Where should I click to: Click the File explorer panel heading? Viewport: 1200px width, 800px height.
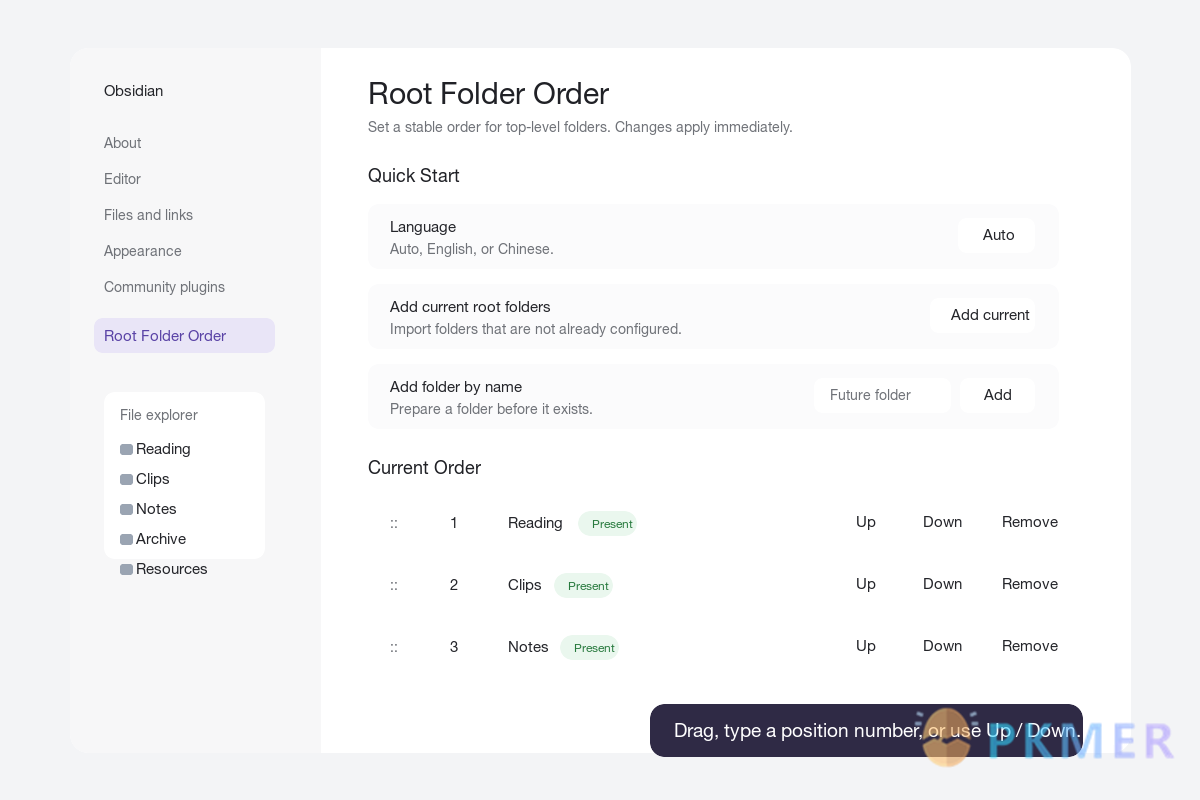pyautogui.click(x=159, y=415)
